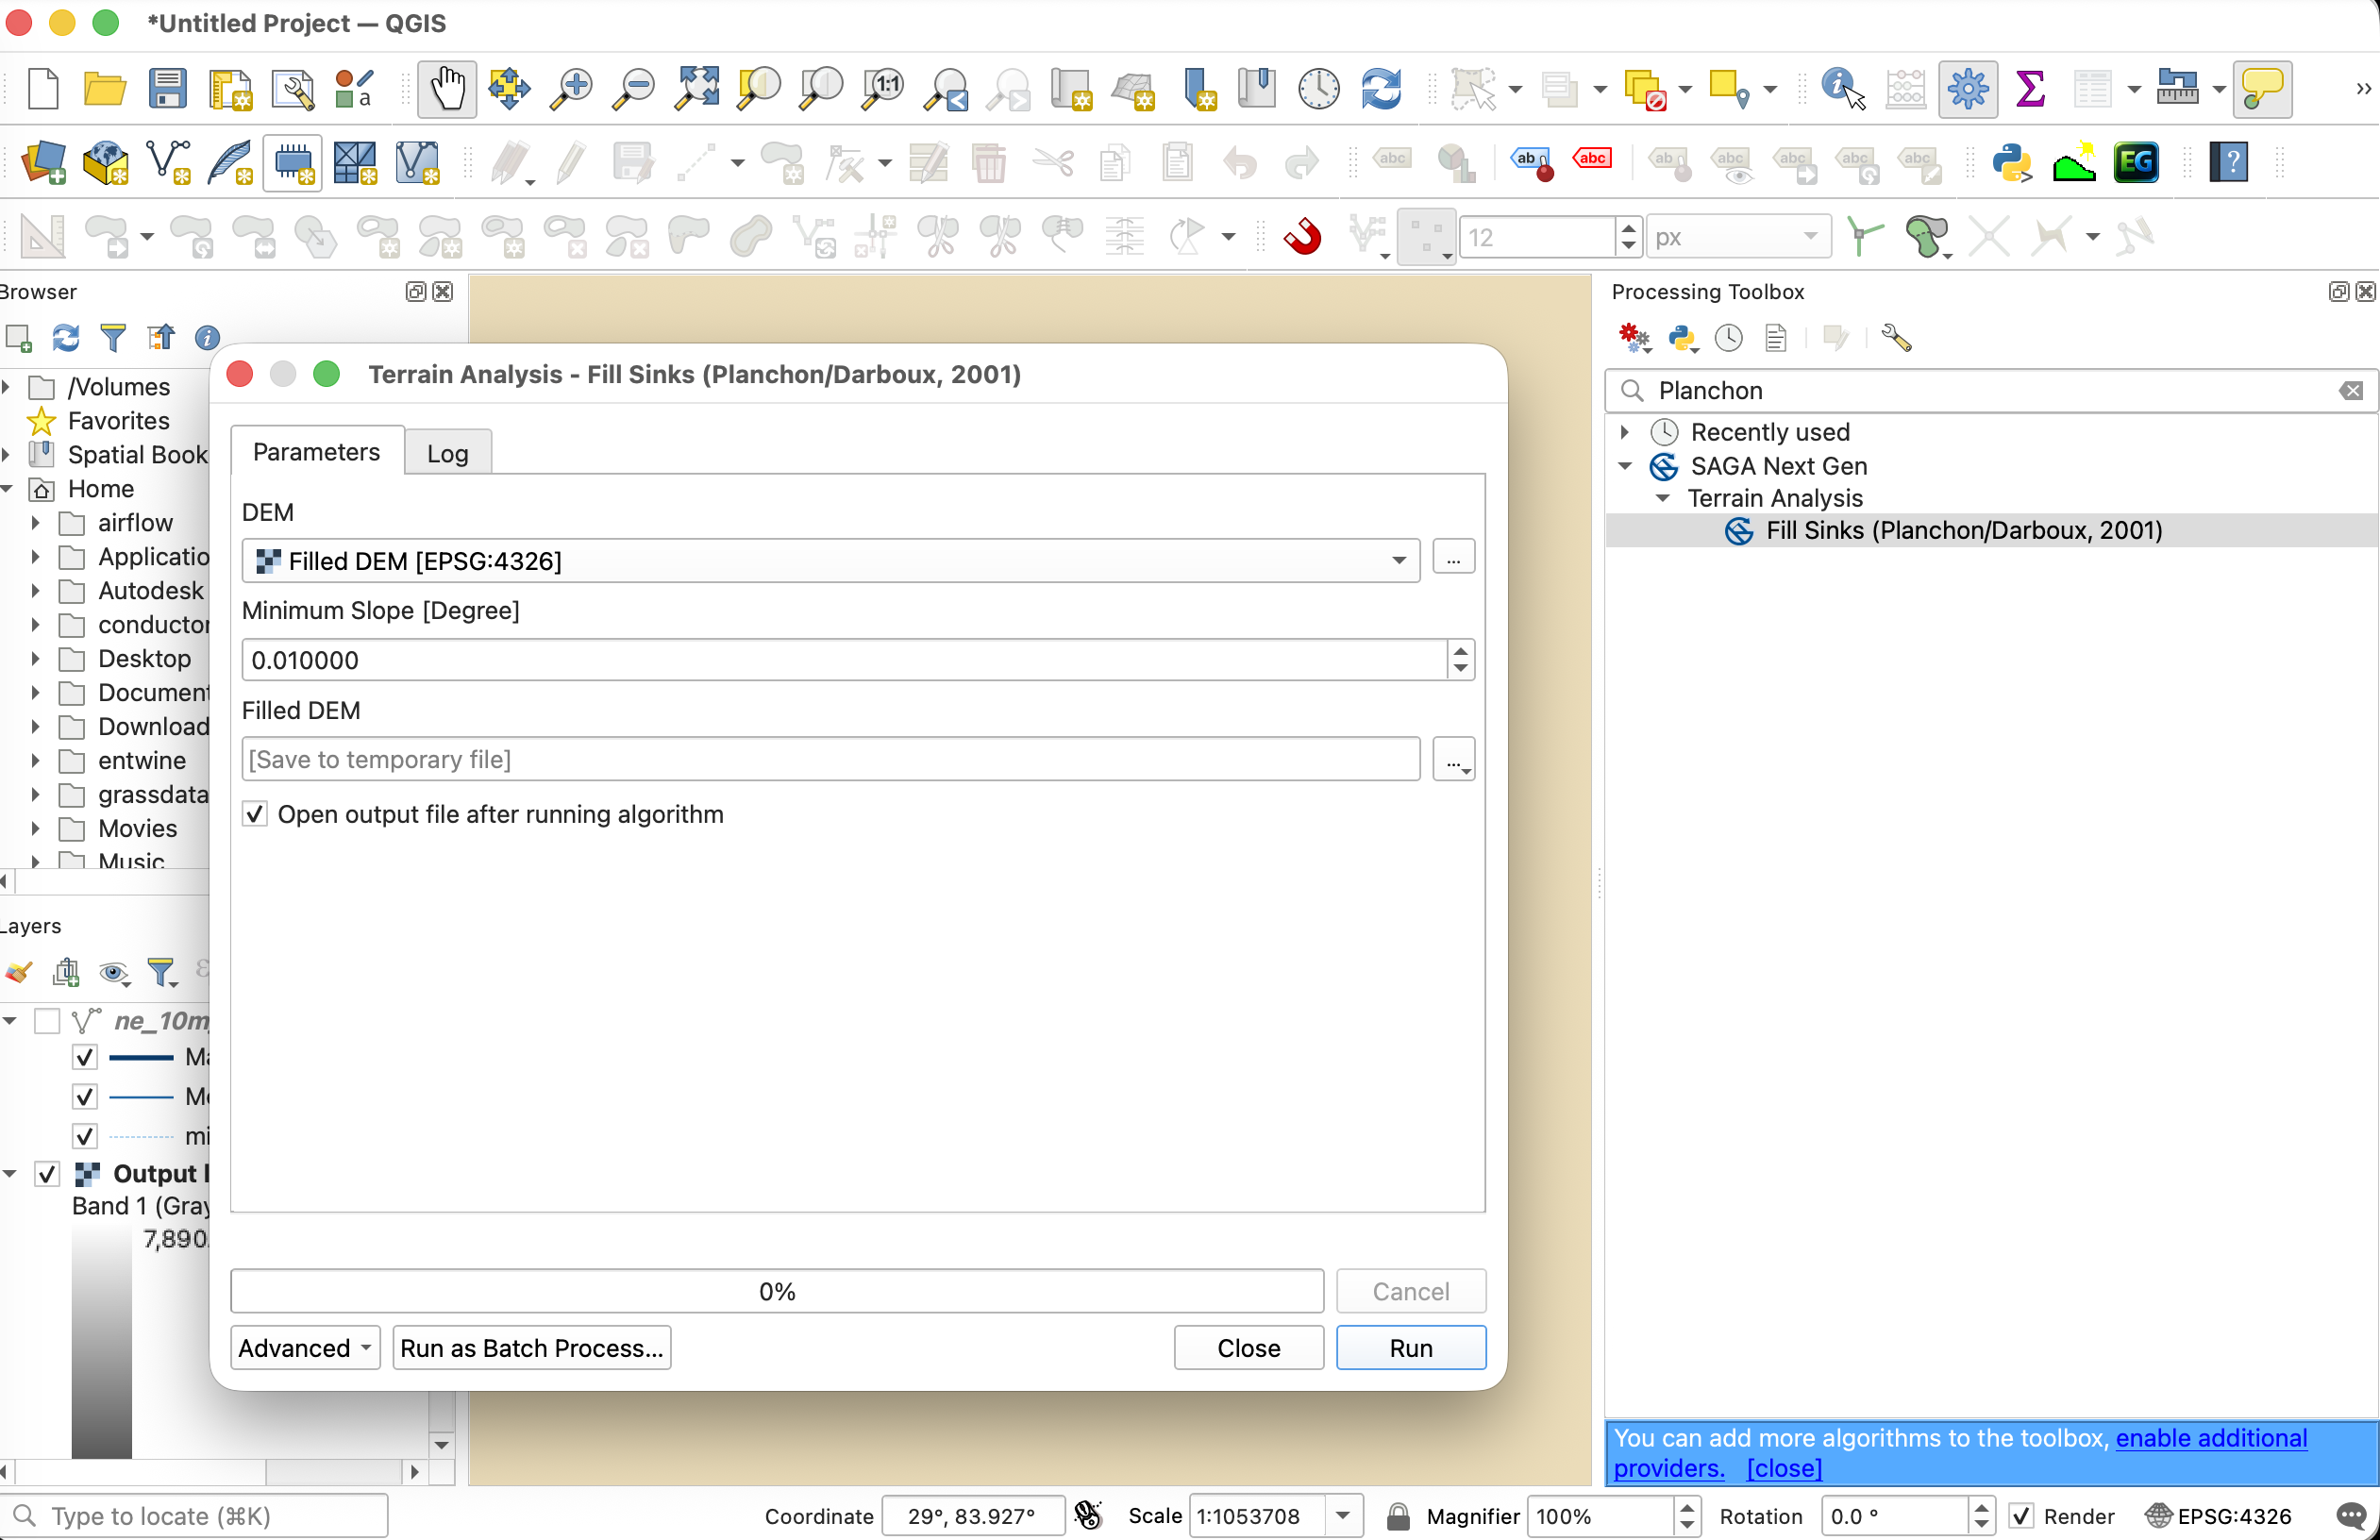
Task: Uncheck the dotted light line legend class
Action: 85,1136
